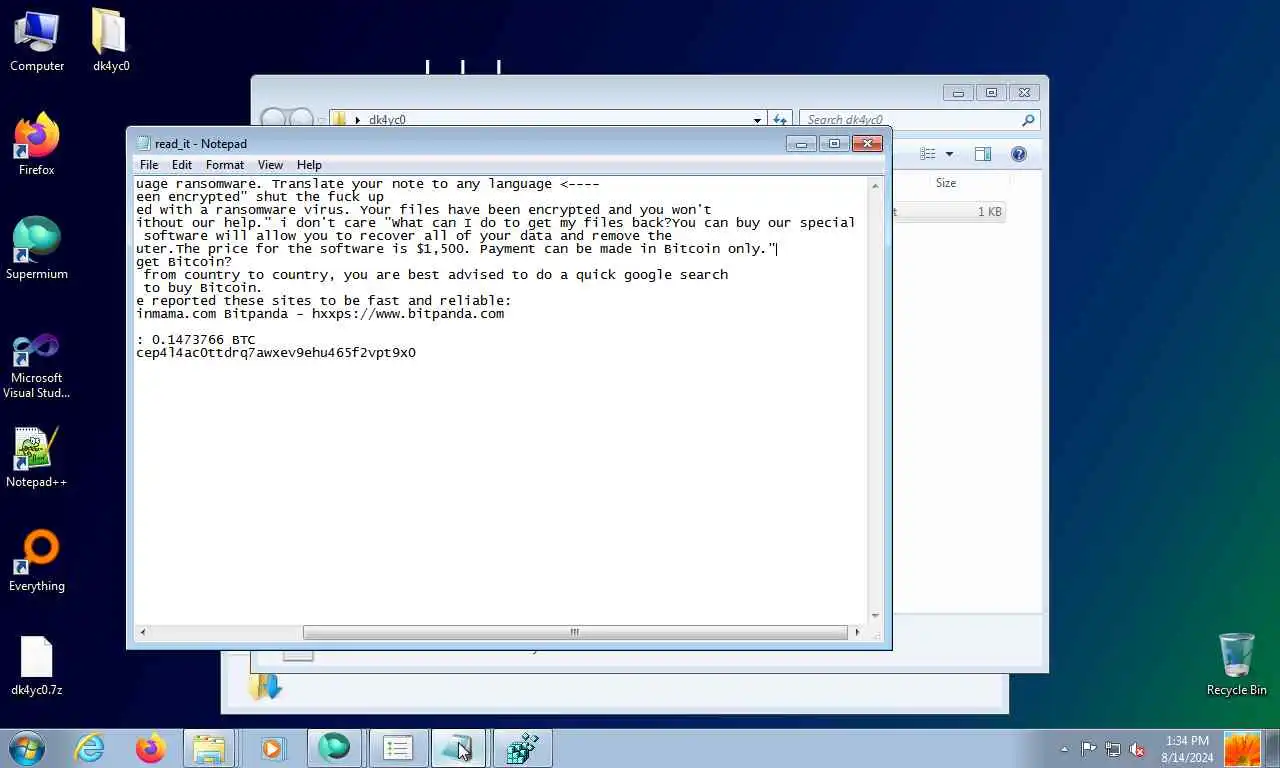Maximize the dk4yc0 Explorer window

click(991, 93)
